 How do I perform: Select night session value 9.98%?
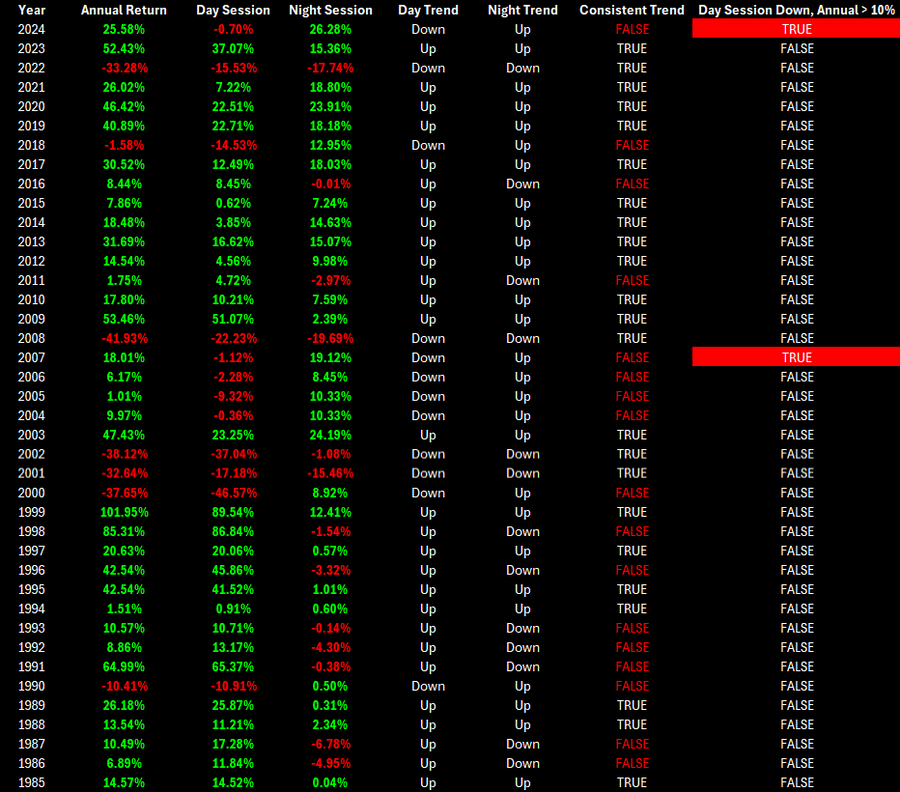coord(331,261)
